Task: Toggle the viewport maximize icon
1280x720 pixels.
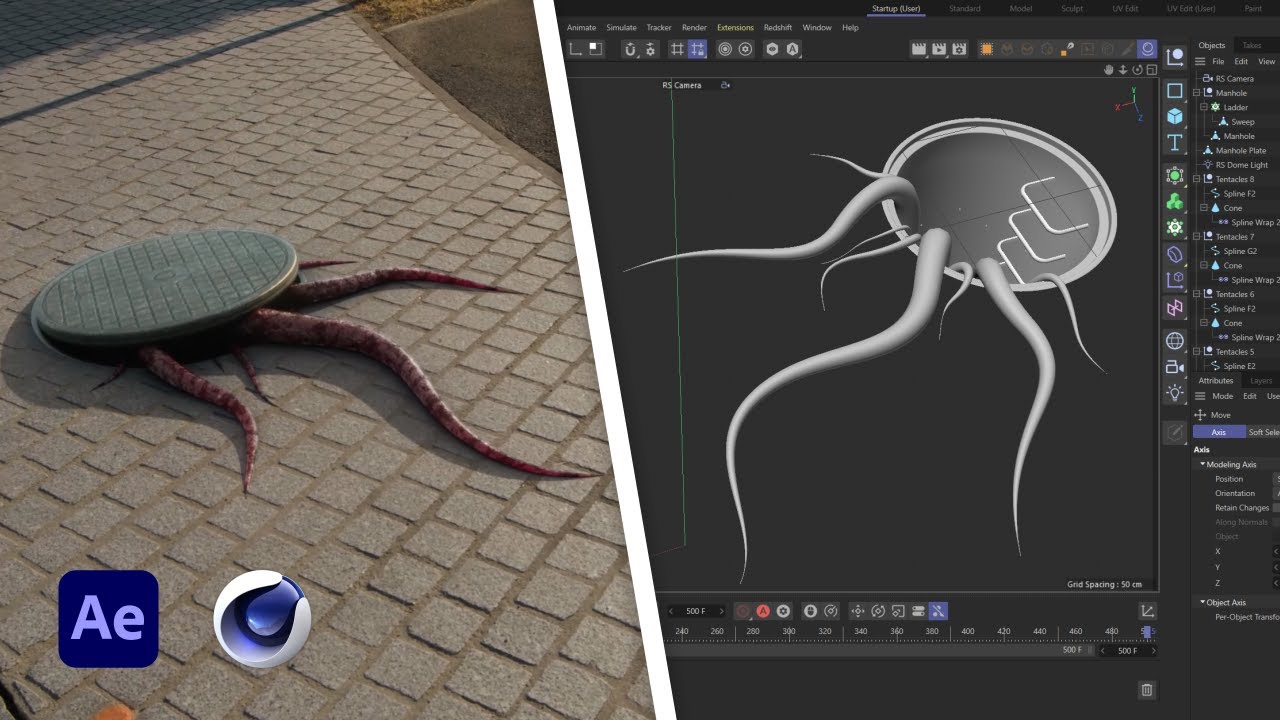Action: coord(1150,70)
